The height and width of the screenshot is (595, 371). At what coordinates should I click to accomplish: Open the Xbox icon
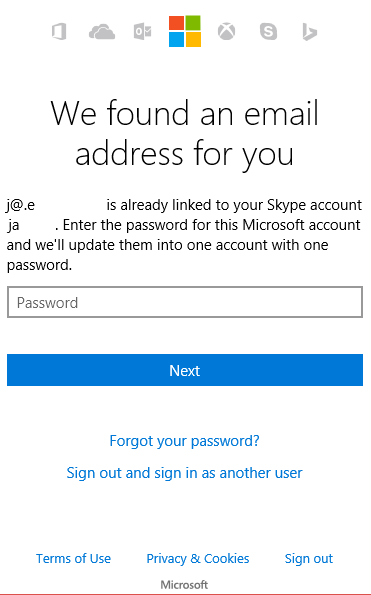point(226,31)
